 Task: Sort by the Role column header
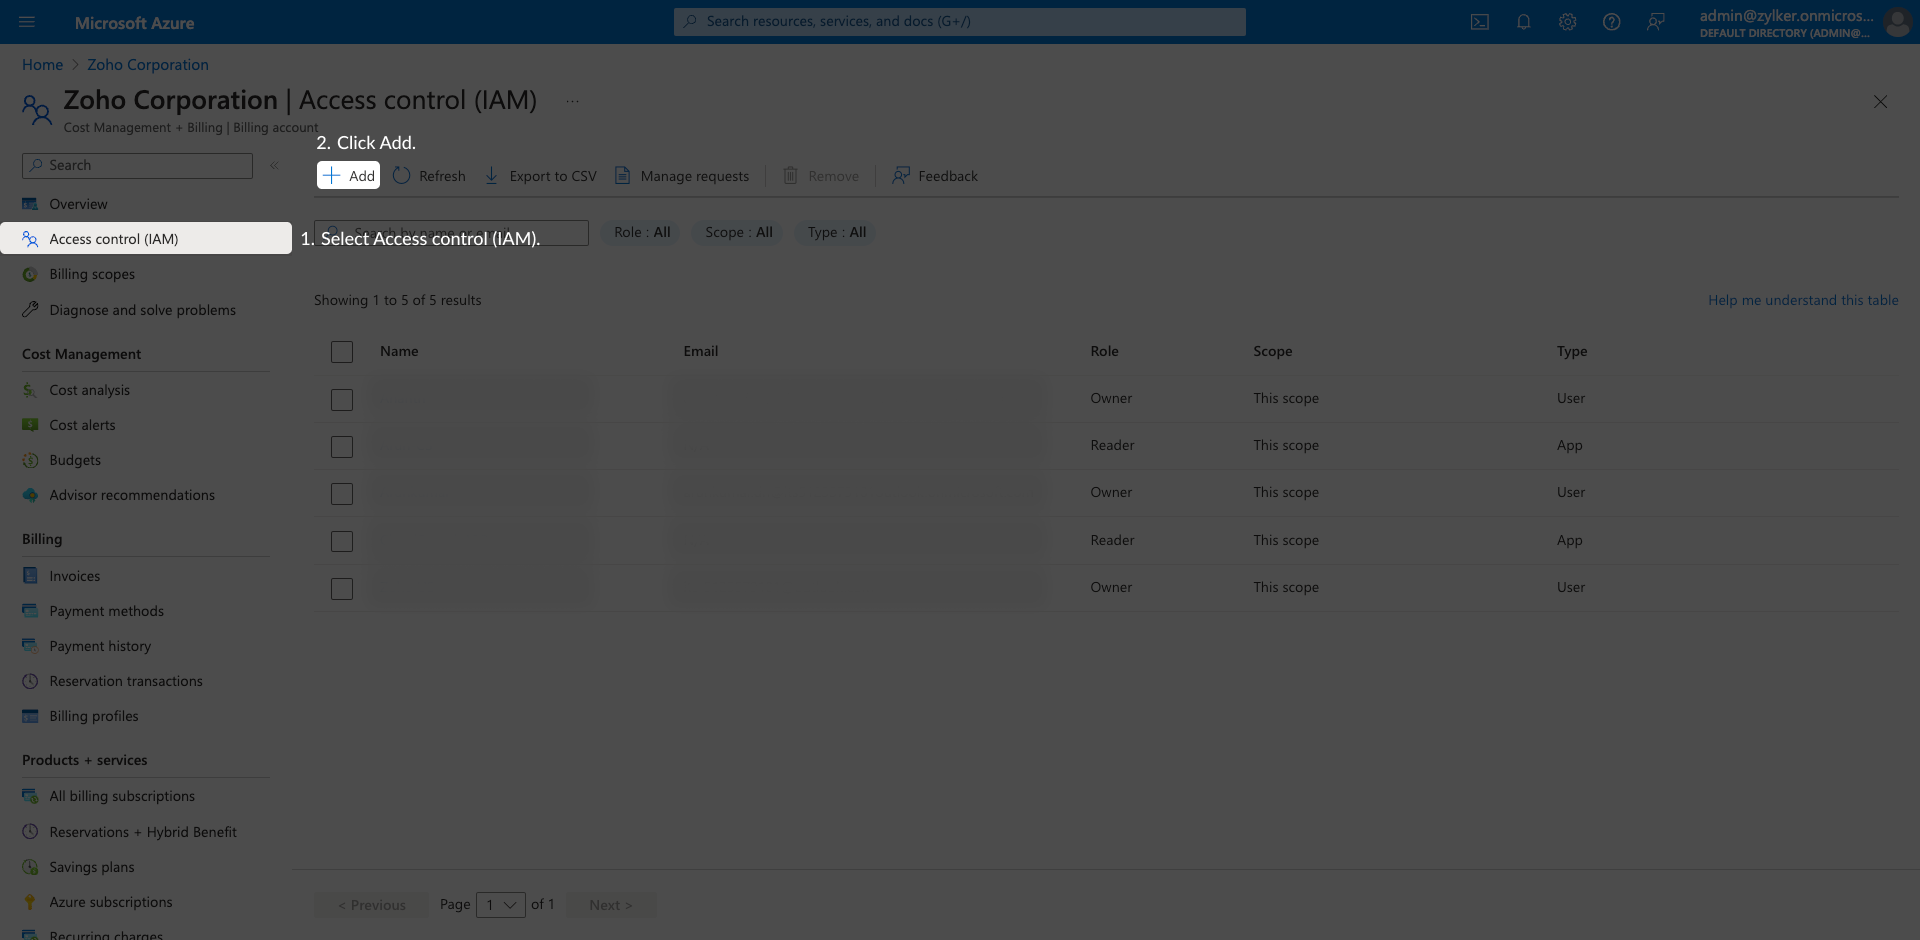[1104, 351]
